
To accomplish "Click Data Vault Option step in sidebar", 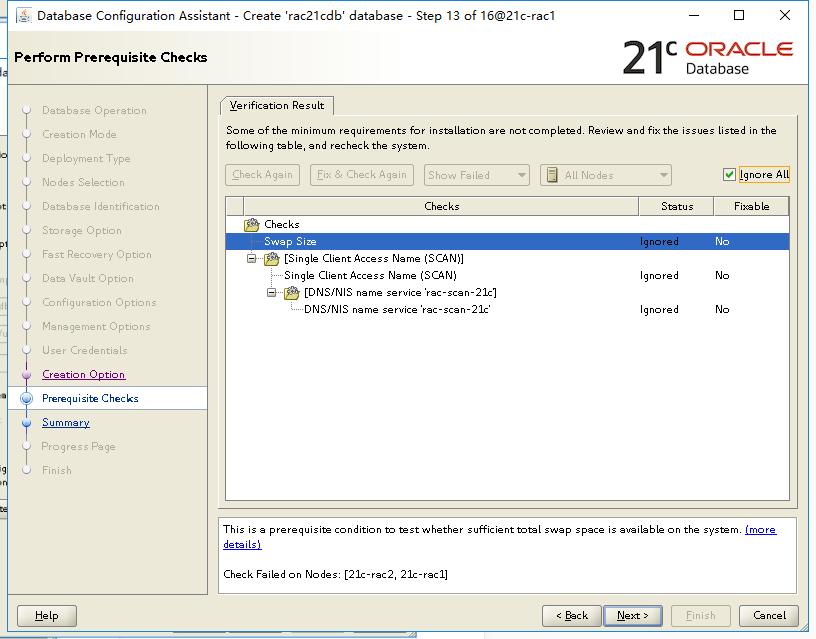I will coord(88,278).
